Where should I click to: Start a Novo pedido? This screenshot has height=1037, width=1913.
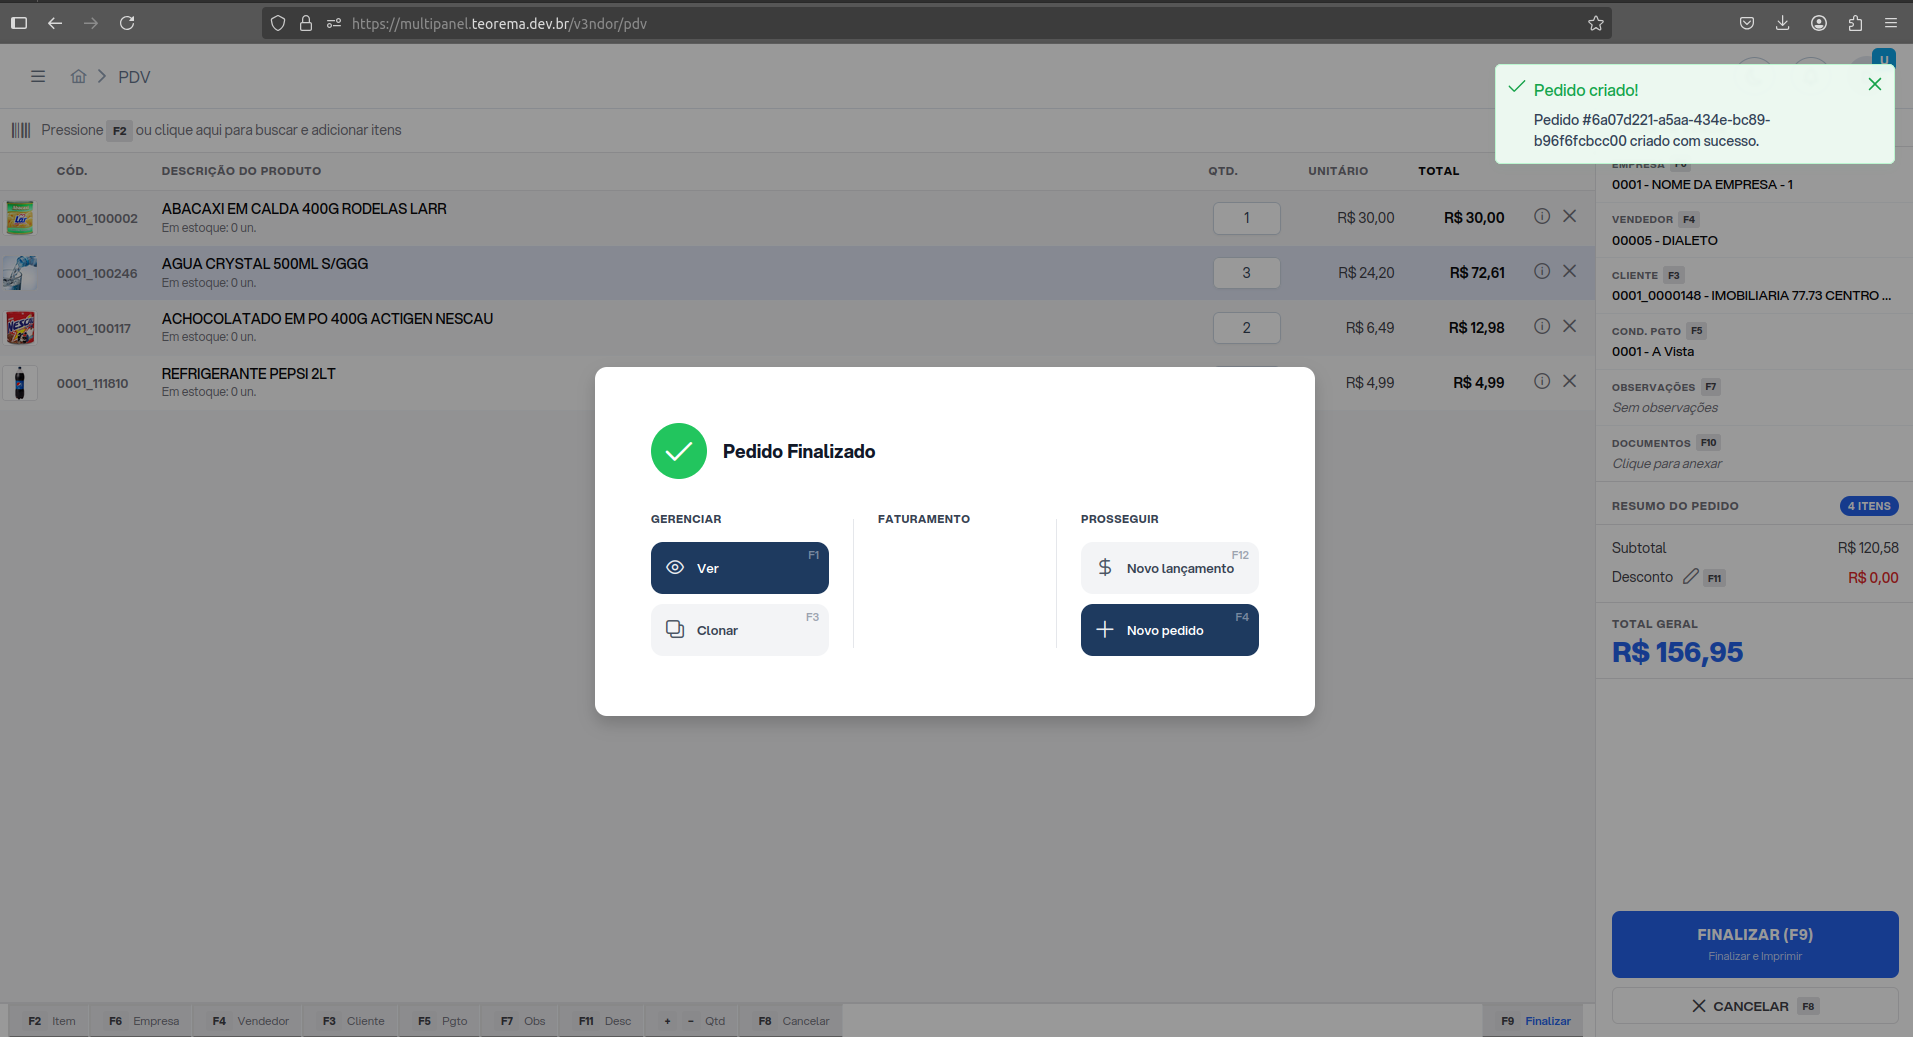click(1169, 630)
